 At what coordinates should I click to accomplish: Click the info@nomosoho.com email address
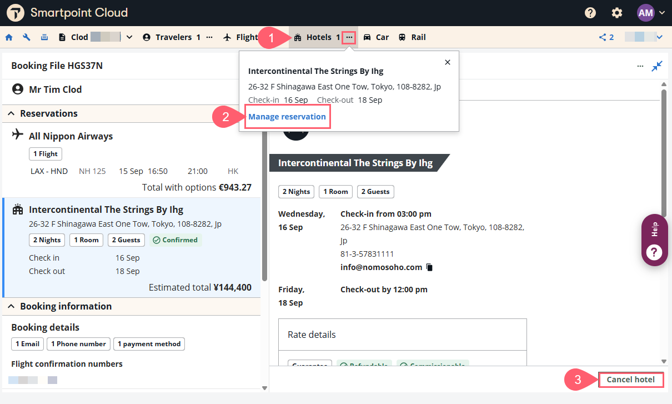pyautogui.click(x=381, y=267)
